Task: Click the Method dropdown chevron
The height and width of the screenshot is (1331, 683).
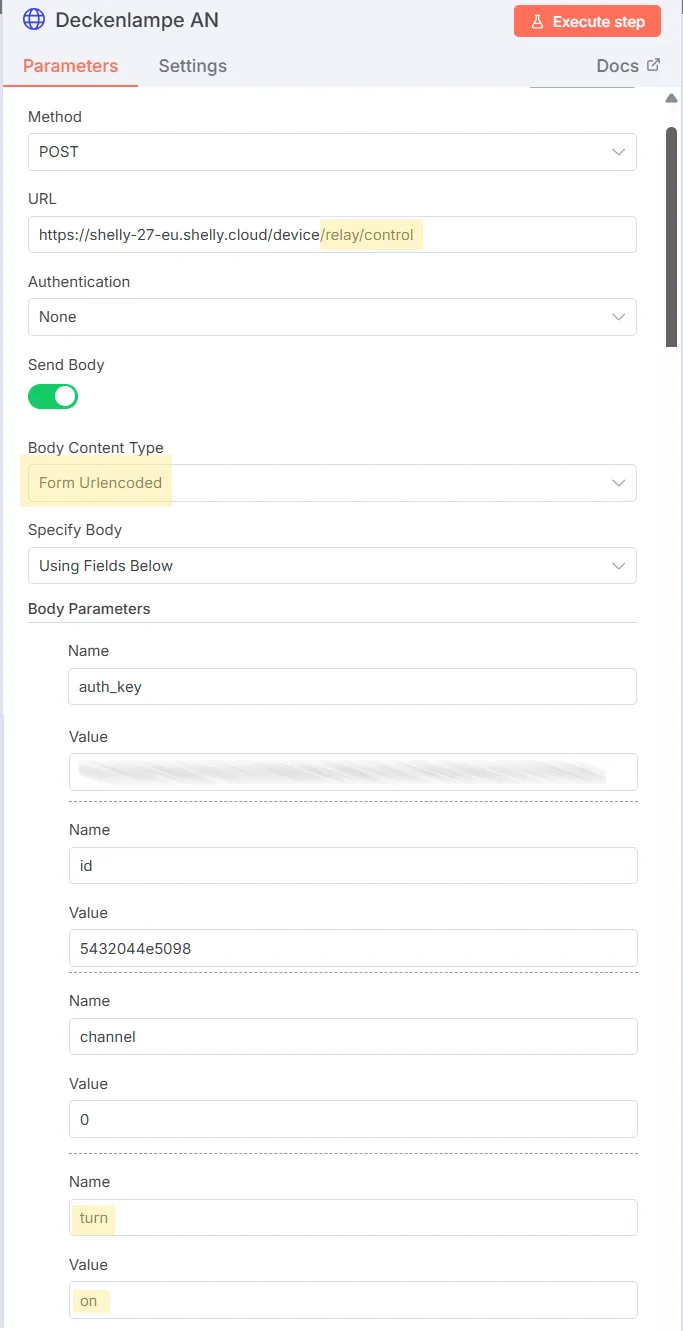Action: pos(620,151)
